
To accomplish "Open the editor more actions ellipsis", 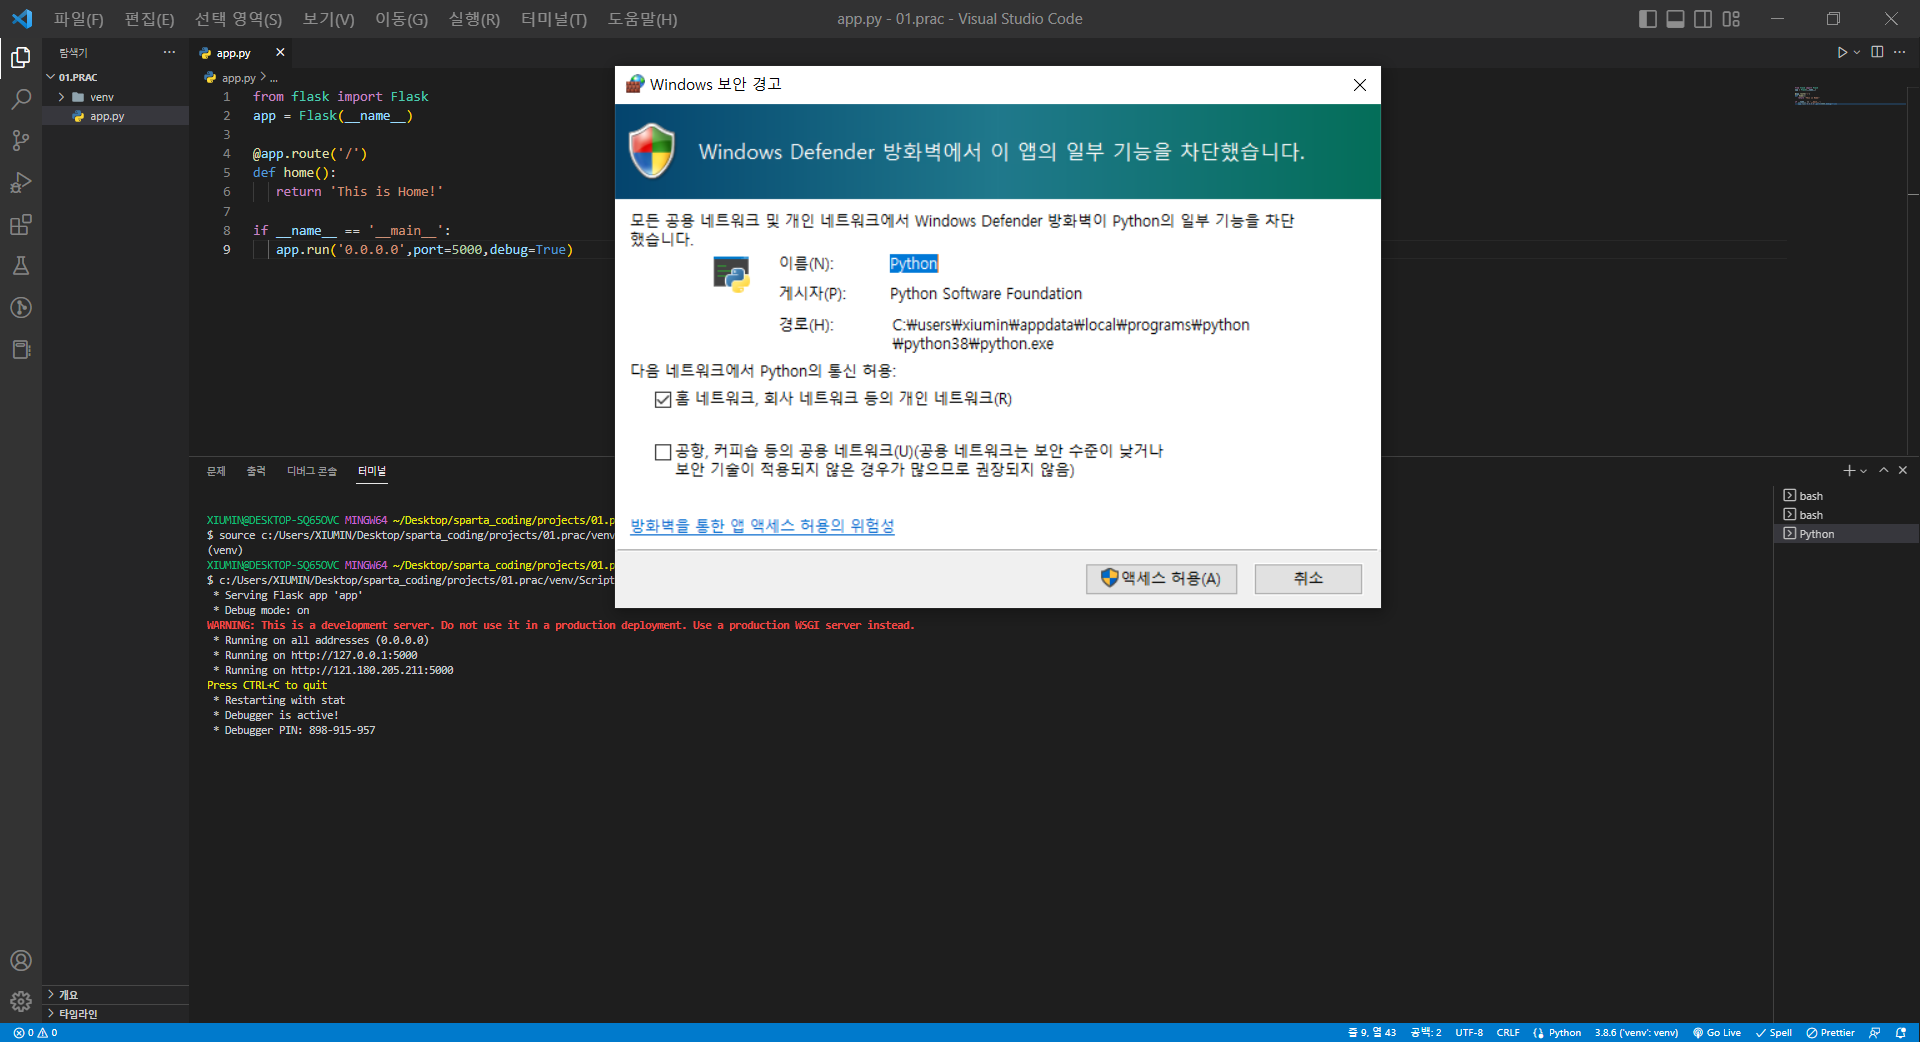I will [1899, 52].
